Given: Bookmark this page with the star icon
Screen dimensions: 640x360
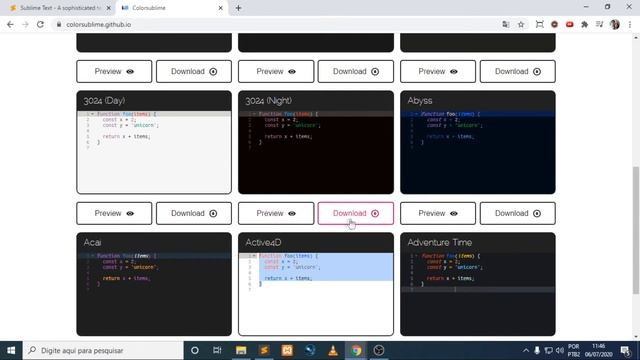Looking at the screenshot, I should [x=521, y=24].
